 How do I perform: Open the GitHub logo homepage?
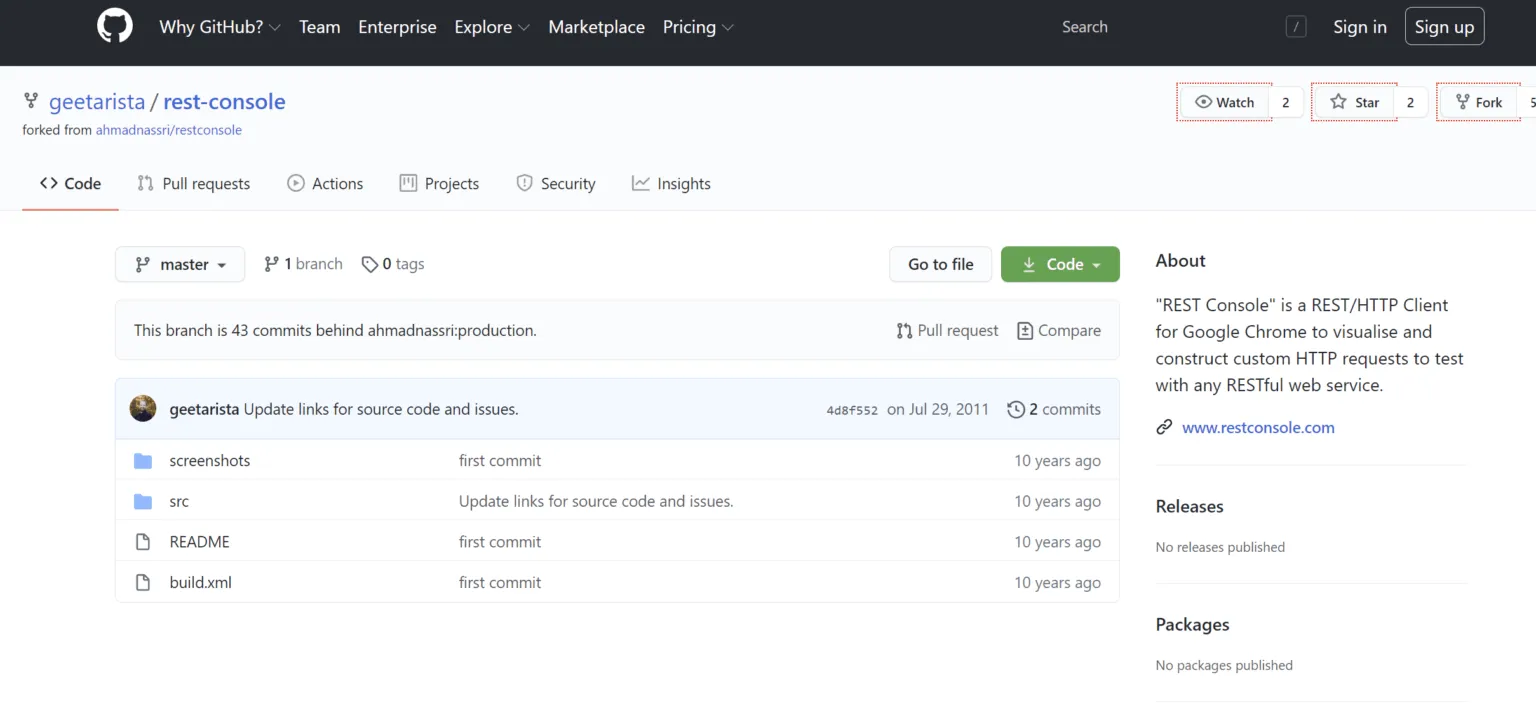pyautogui.click(x=115, y=26)
